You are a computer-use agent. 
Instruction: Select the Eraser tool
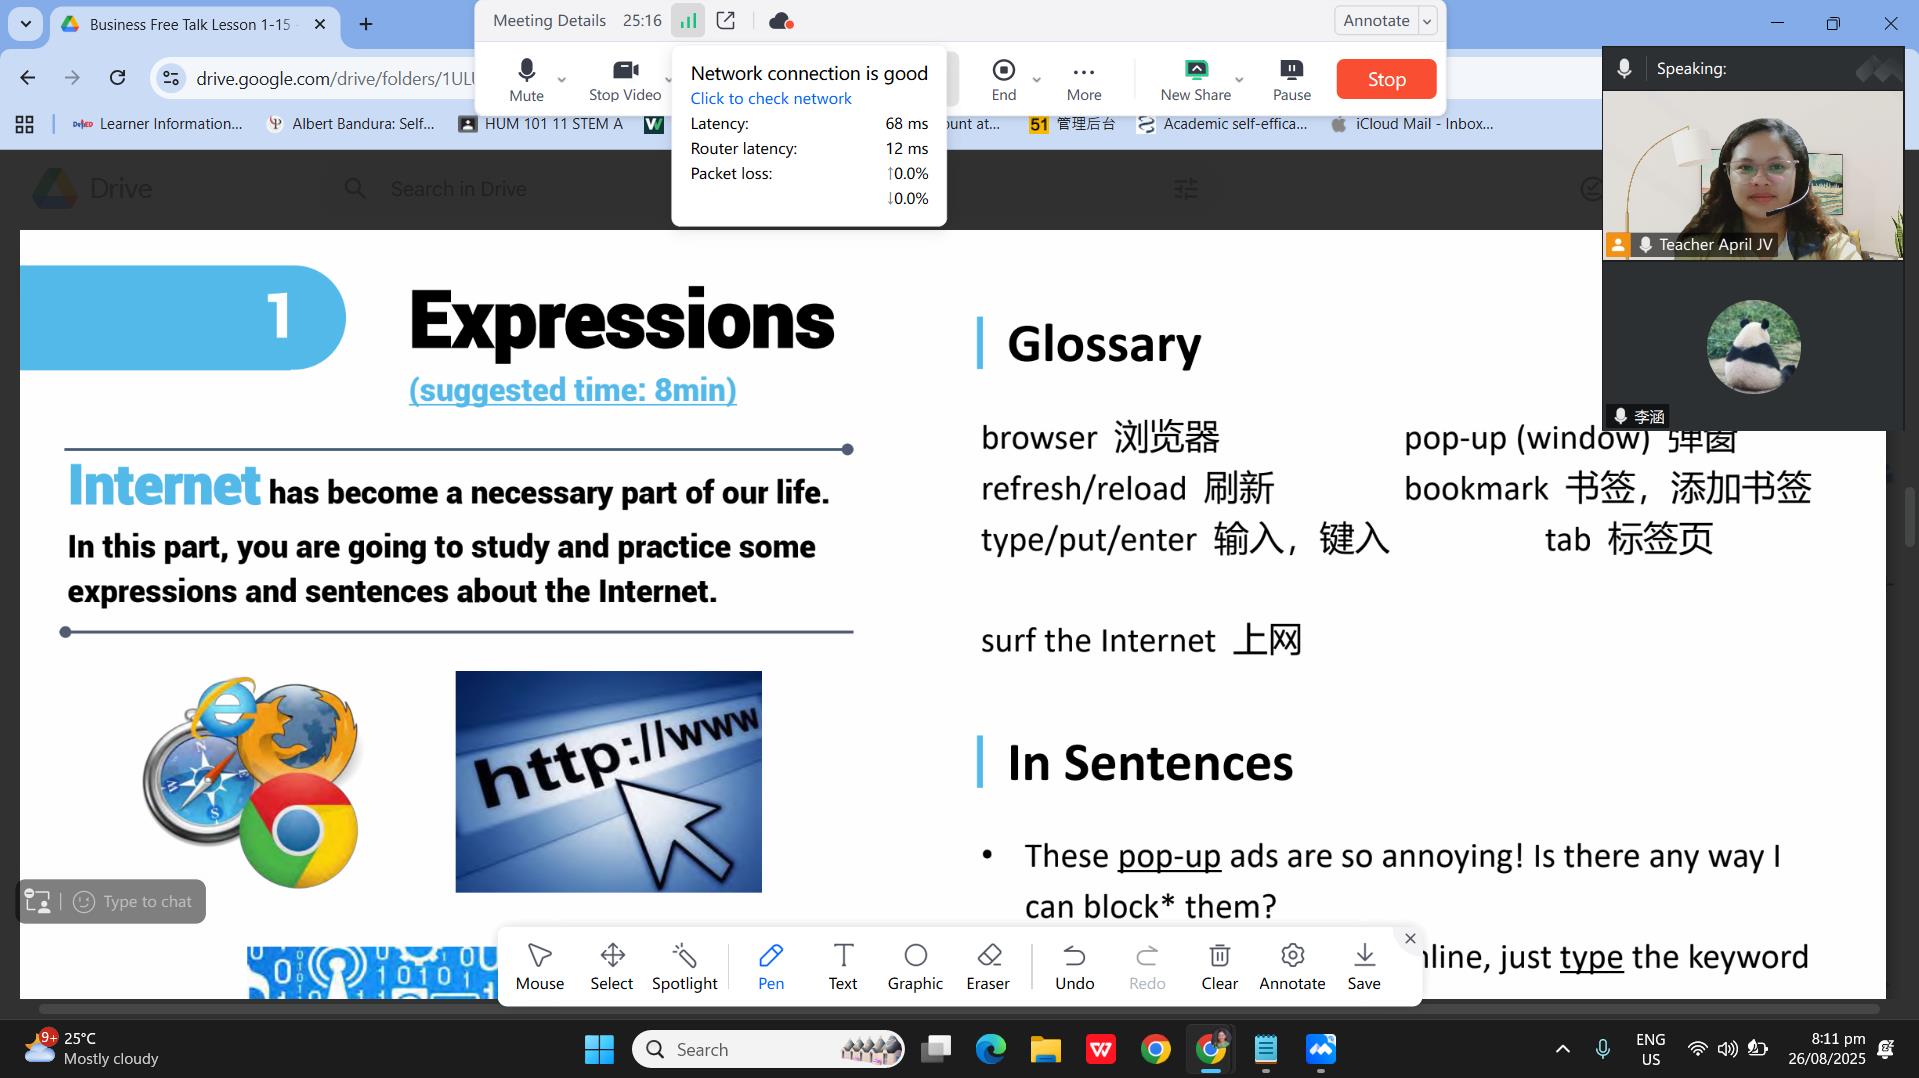[988, 966]
